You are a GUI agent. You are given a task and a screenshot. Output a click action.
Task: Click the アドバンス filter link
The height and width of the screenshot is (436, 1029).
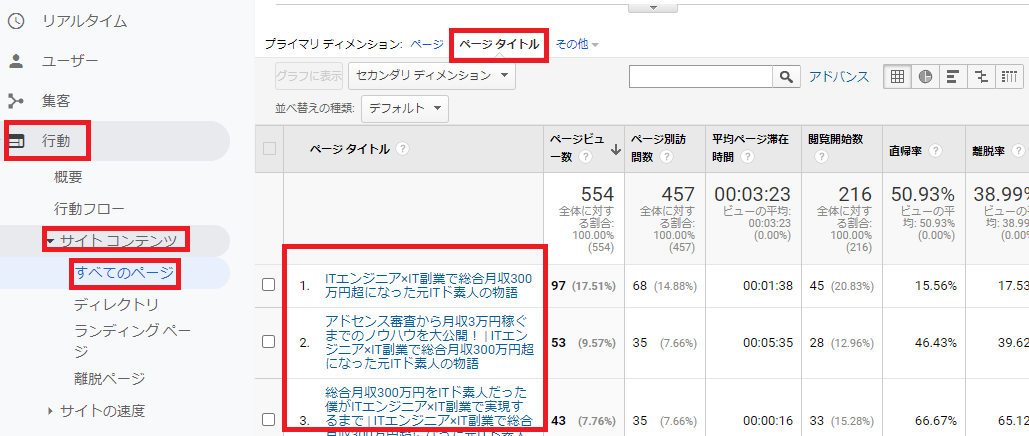coord(839,76)
